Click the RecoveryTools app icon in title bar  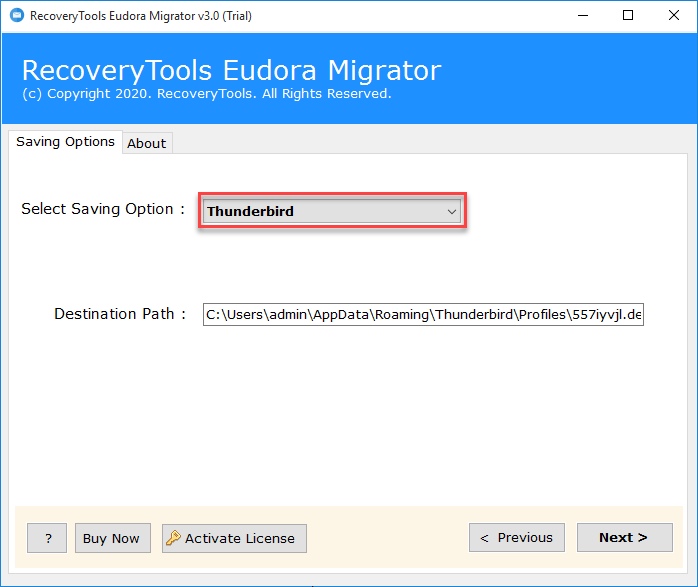tap(17, 16)
